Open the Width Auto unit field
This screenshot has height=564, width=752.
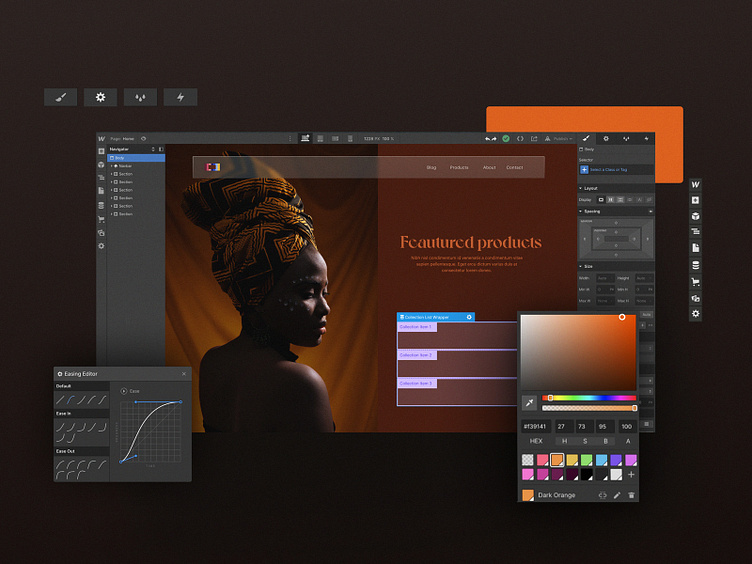pos(605,278)
